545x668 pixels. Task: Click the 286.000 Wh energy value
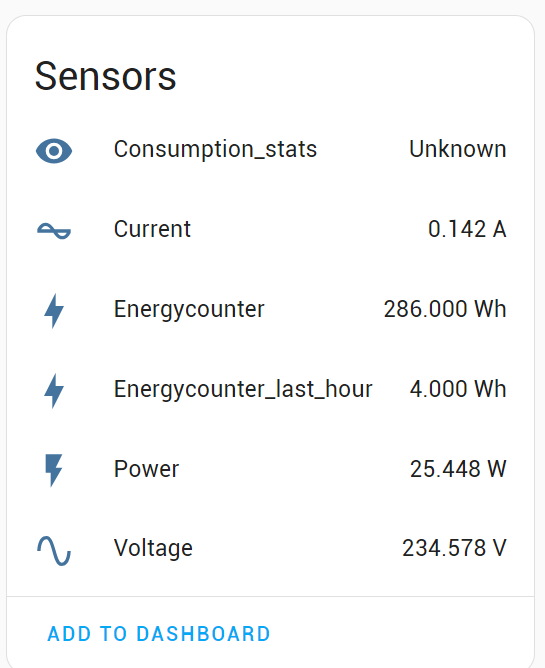445,309
